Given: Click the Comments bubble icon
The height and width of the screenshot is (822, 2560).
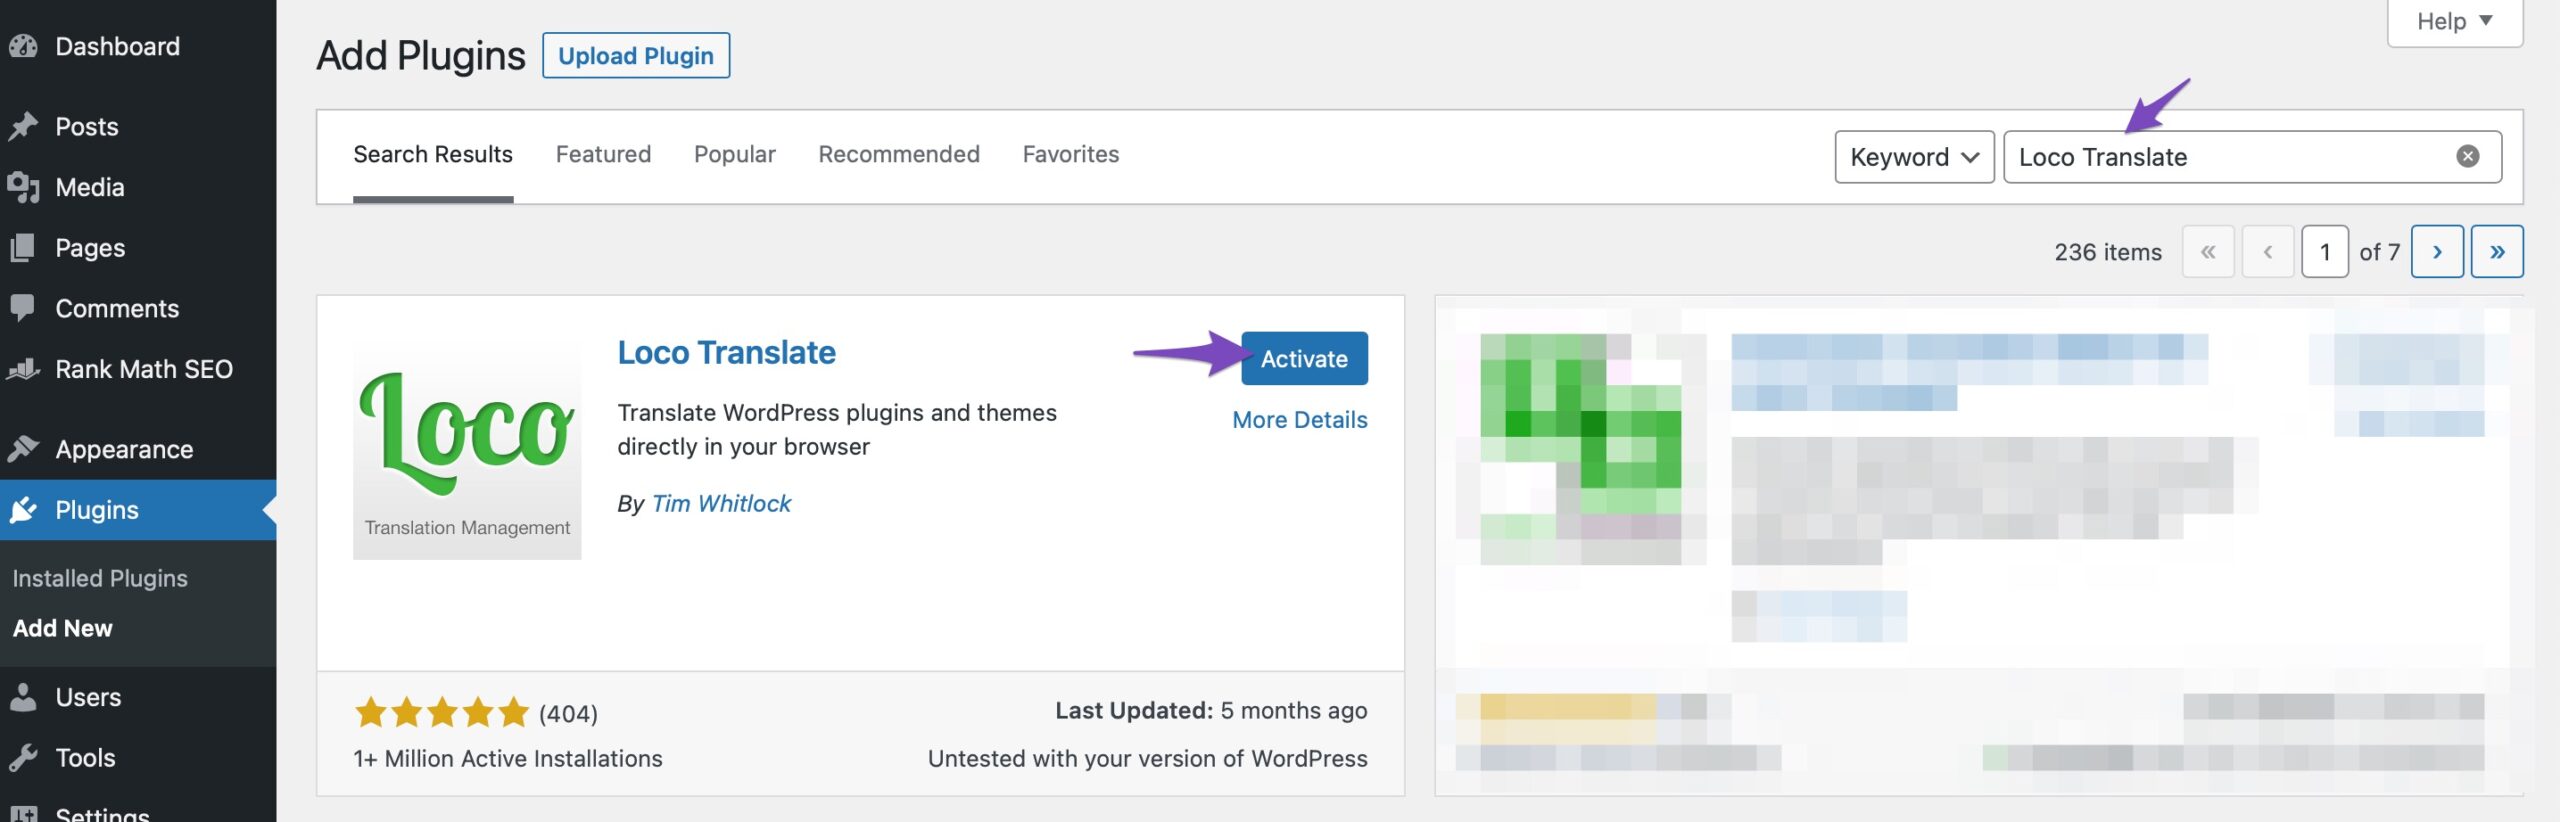Looking at the screenshot, I should pos(23,308).
